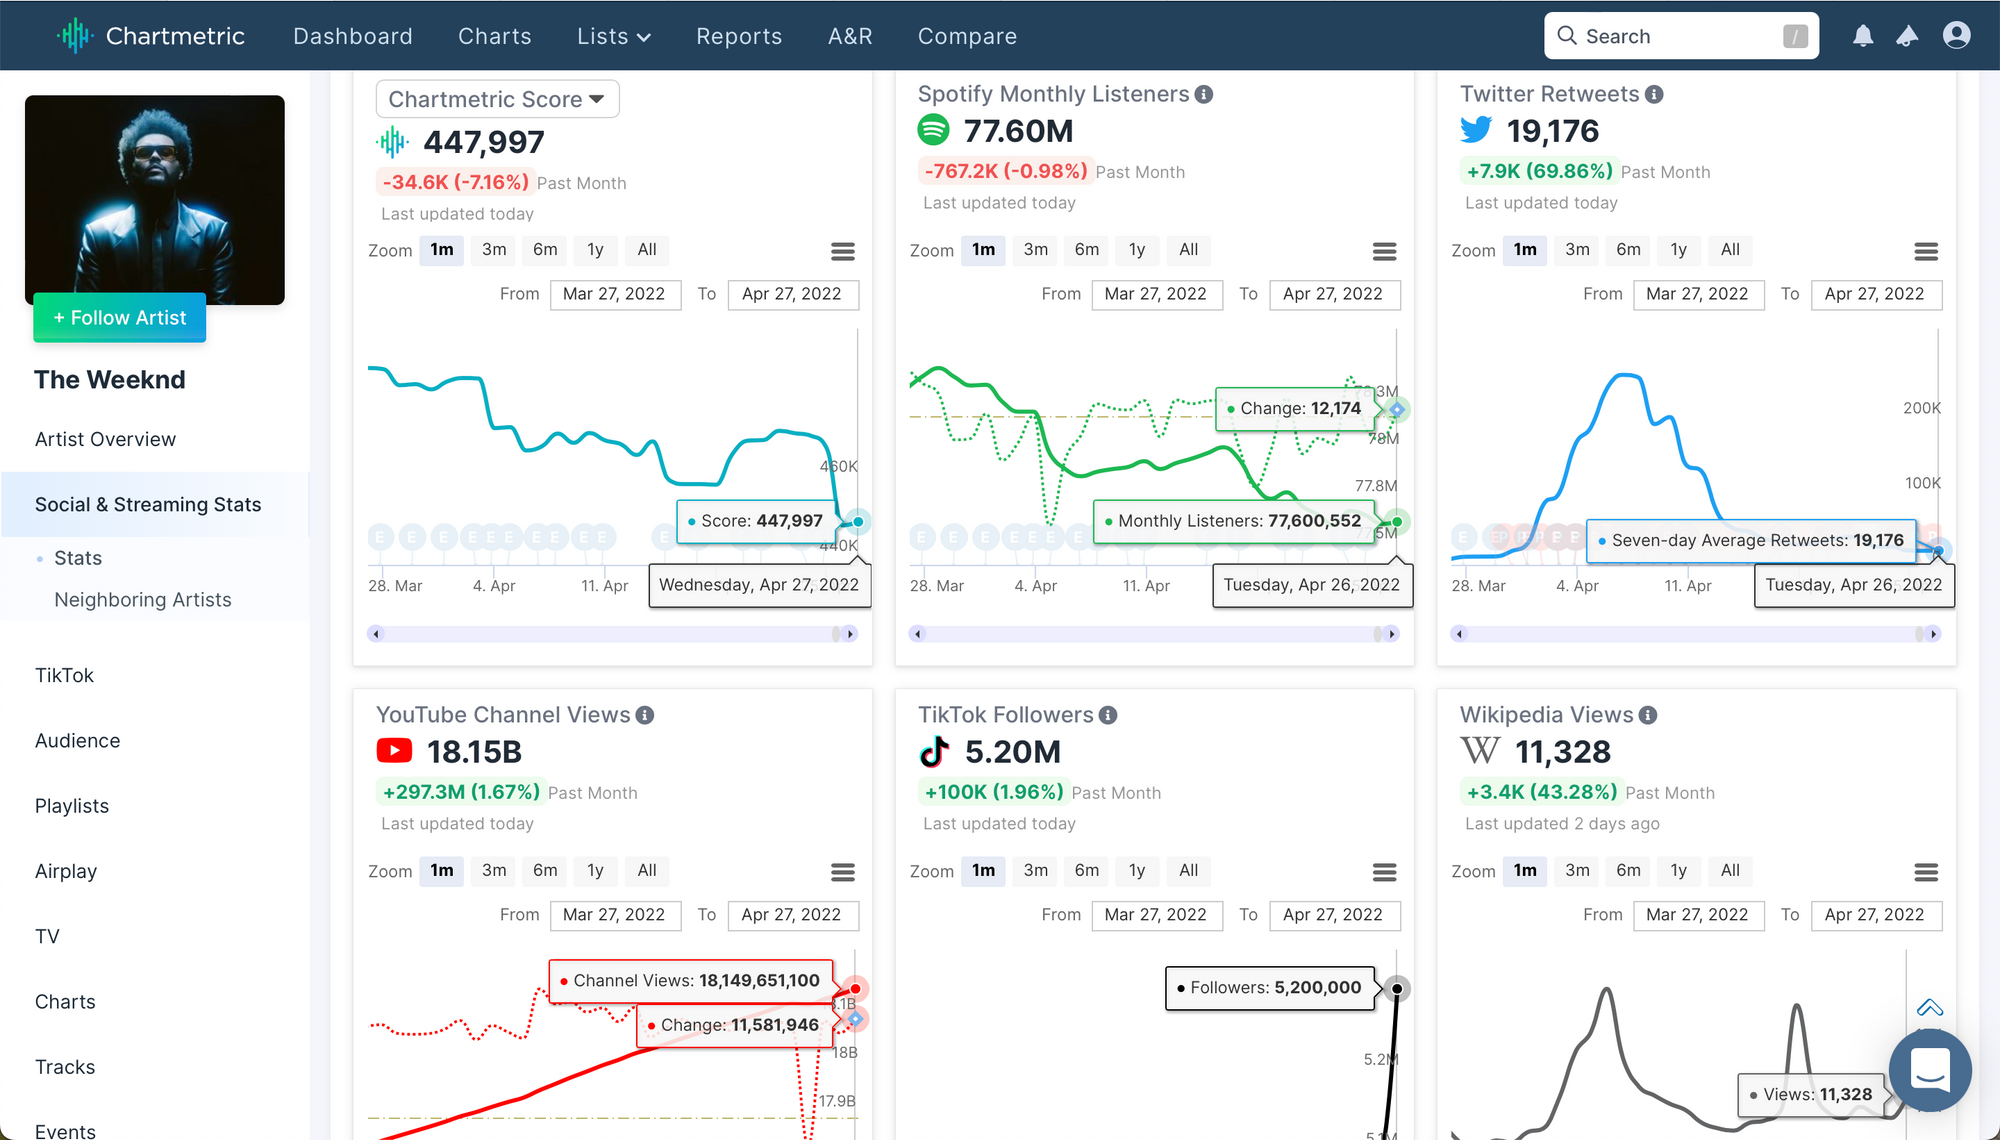Open YouTube Channel Views chart menu icon
This screenshot has height=1140, width=2000.
click(x=842, y=872)
